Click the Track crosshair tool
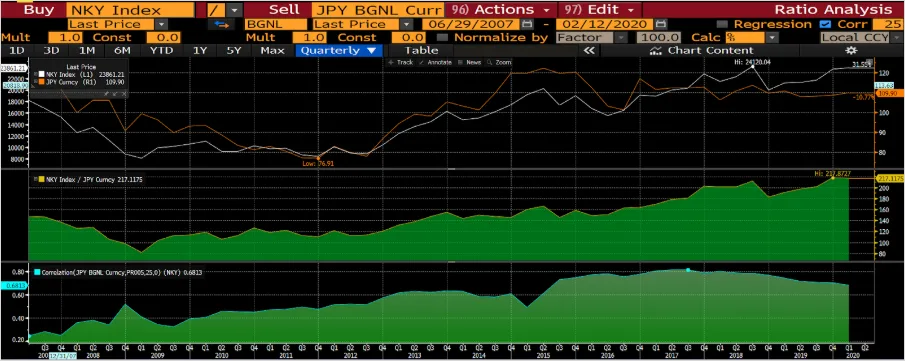The width and height of the screenshot is (905, 361). click(401, 62)
